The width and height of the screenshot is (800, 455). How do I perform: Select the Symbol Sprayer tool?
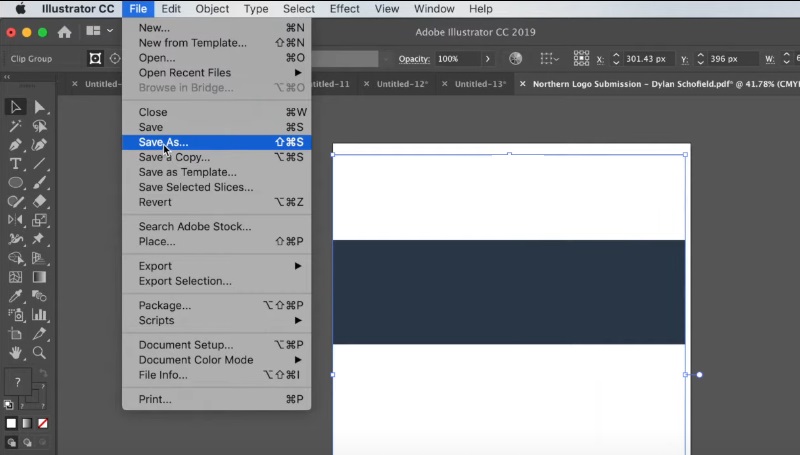tap(15, 315)
